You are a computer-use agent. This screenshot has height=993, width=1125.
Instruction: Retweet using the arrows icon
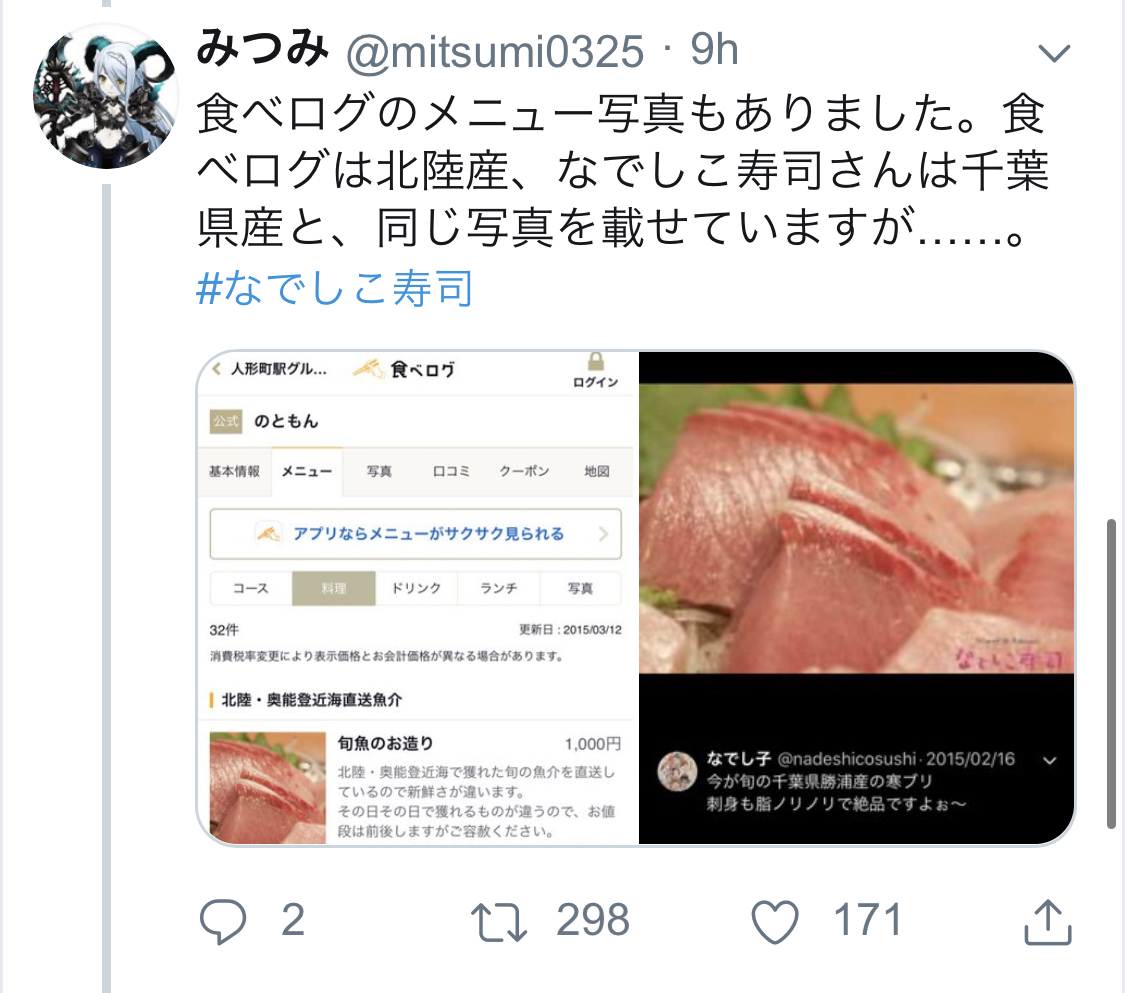click(499, 922)
